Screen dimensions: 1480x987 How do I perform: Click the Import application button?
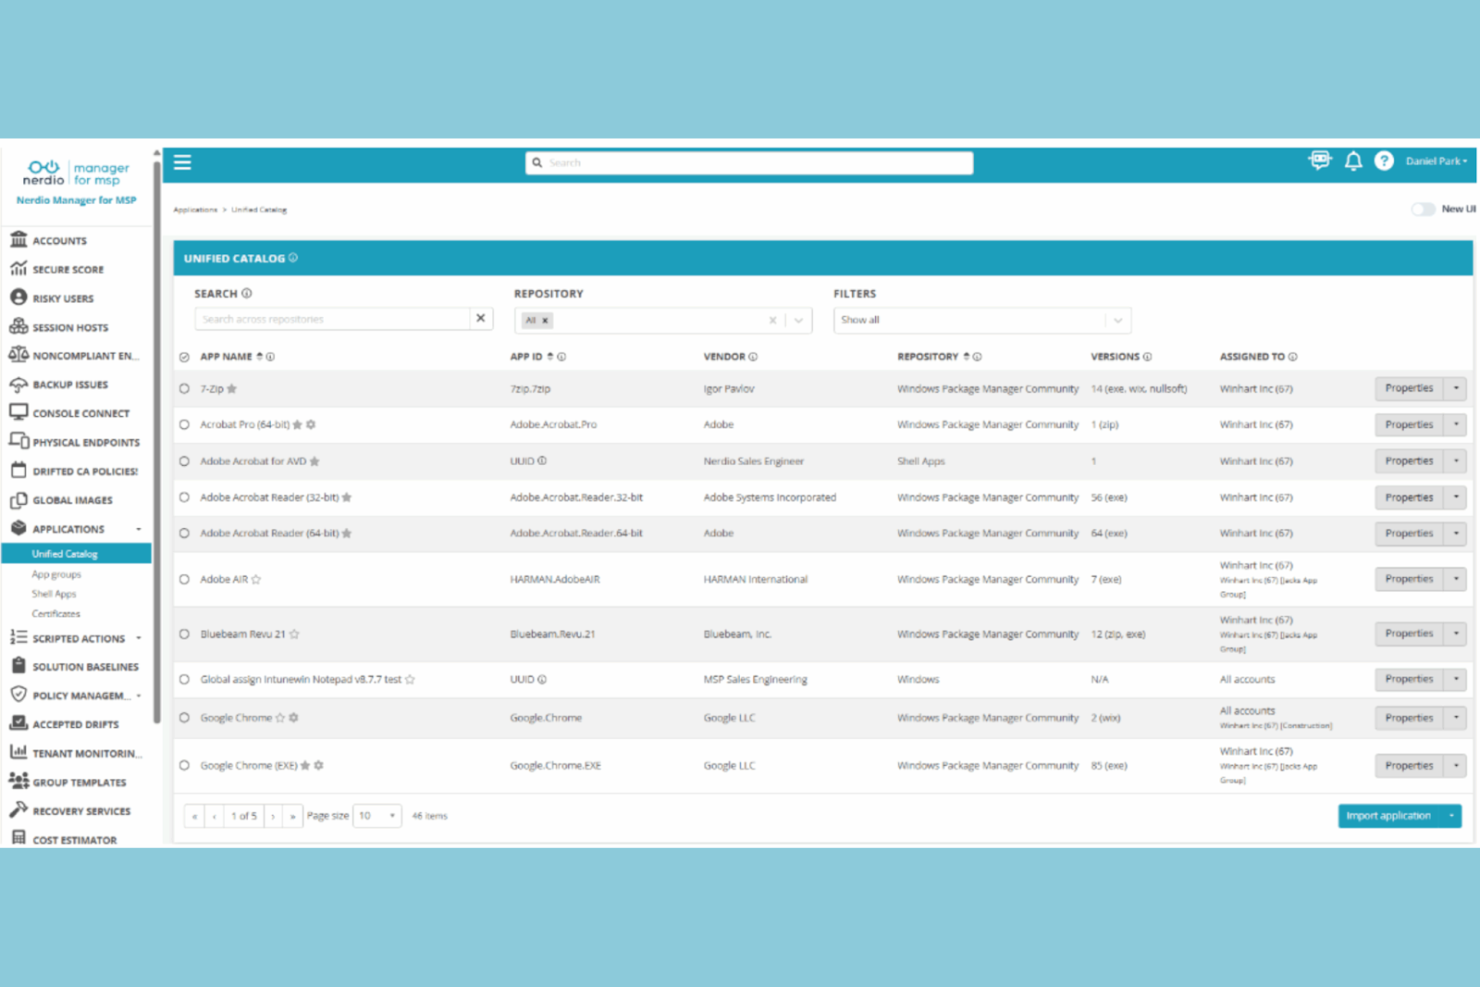click(1389, 815)
